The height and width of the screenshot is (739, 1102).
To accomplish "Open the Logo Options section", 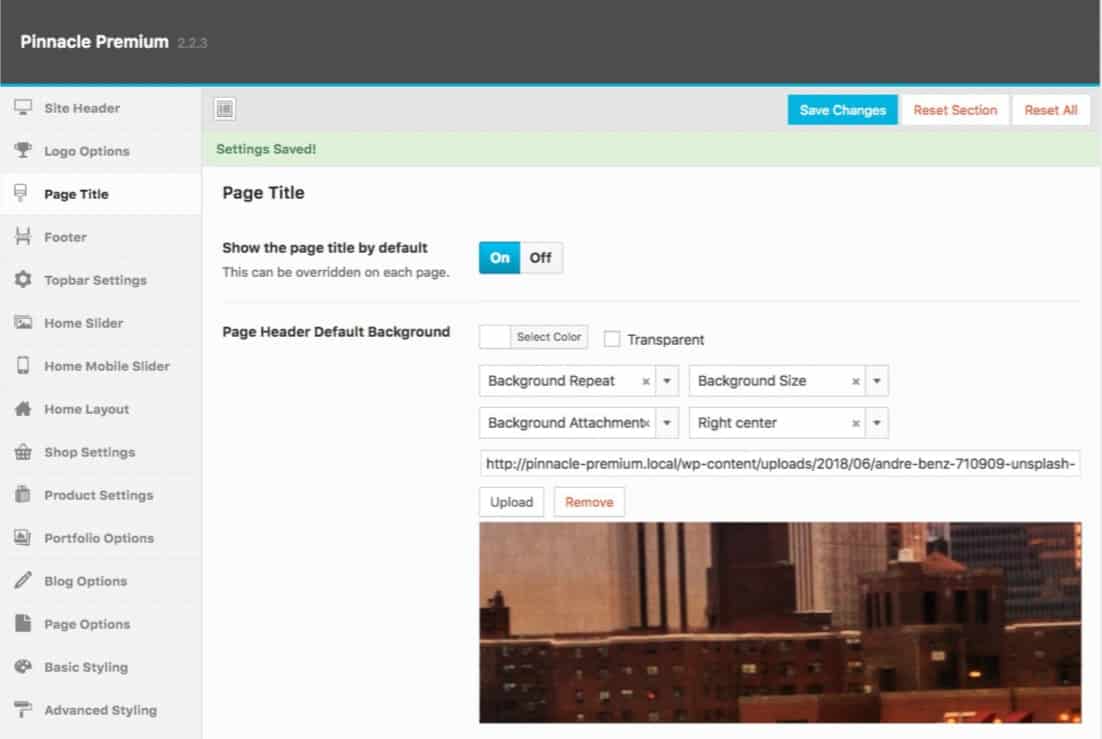I will 101,150.
